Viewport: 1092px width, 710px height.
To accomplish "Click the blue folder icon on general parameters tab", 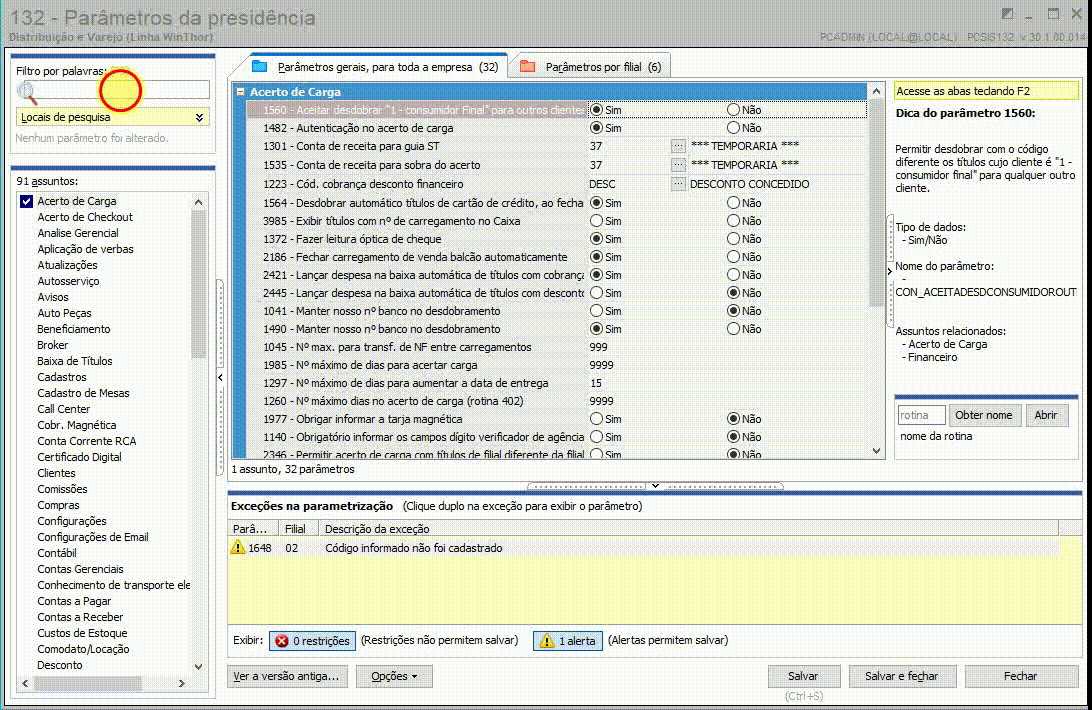I will pyautogui.click(x=260, y=66).
